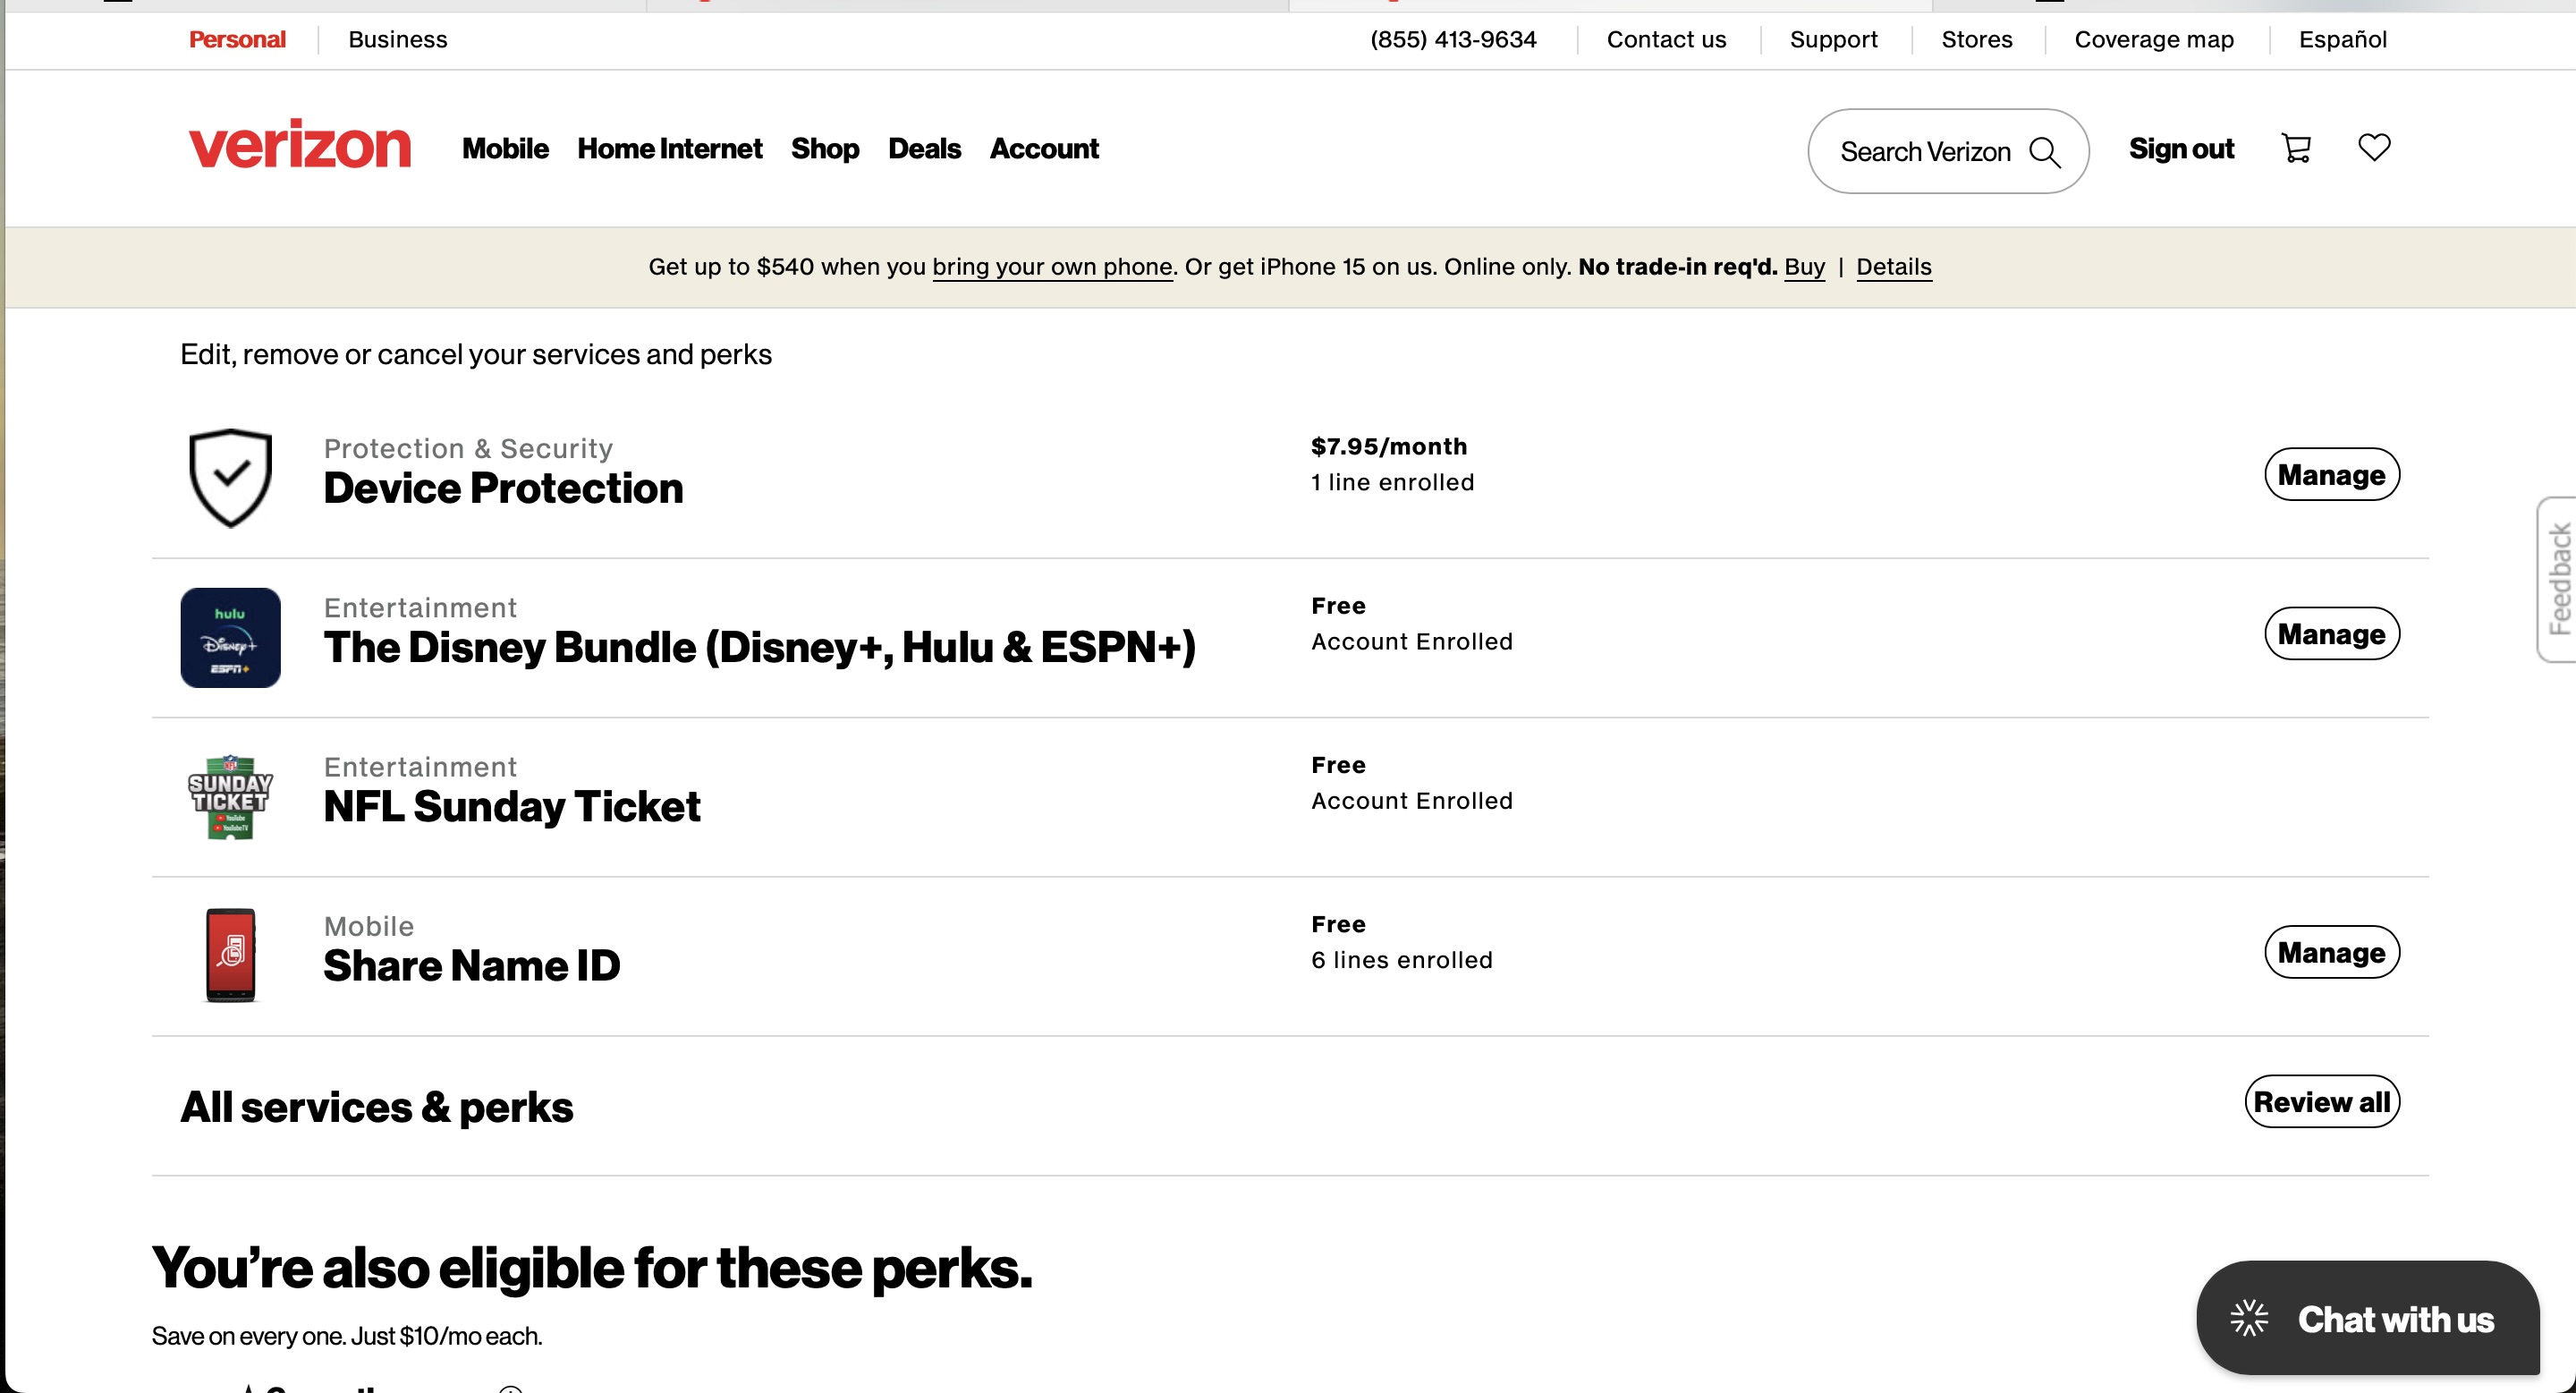Switch to the Business tab
Viewport: 2576px width, 1393px height.
(x=397, y=40)
